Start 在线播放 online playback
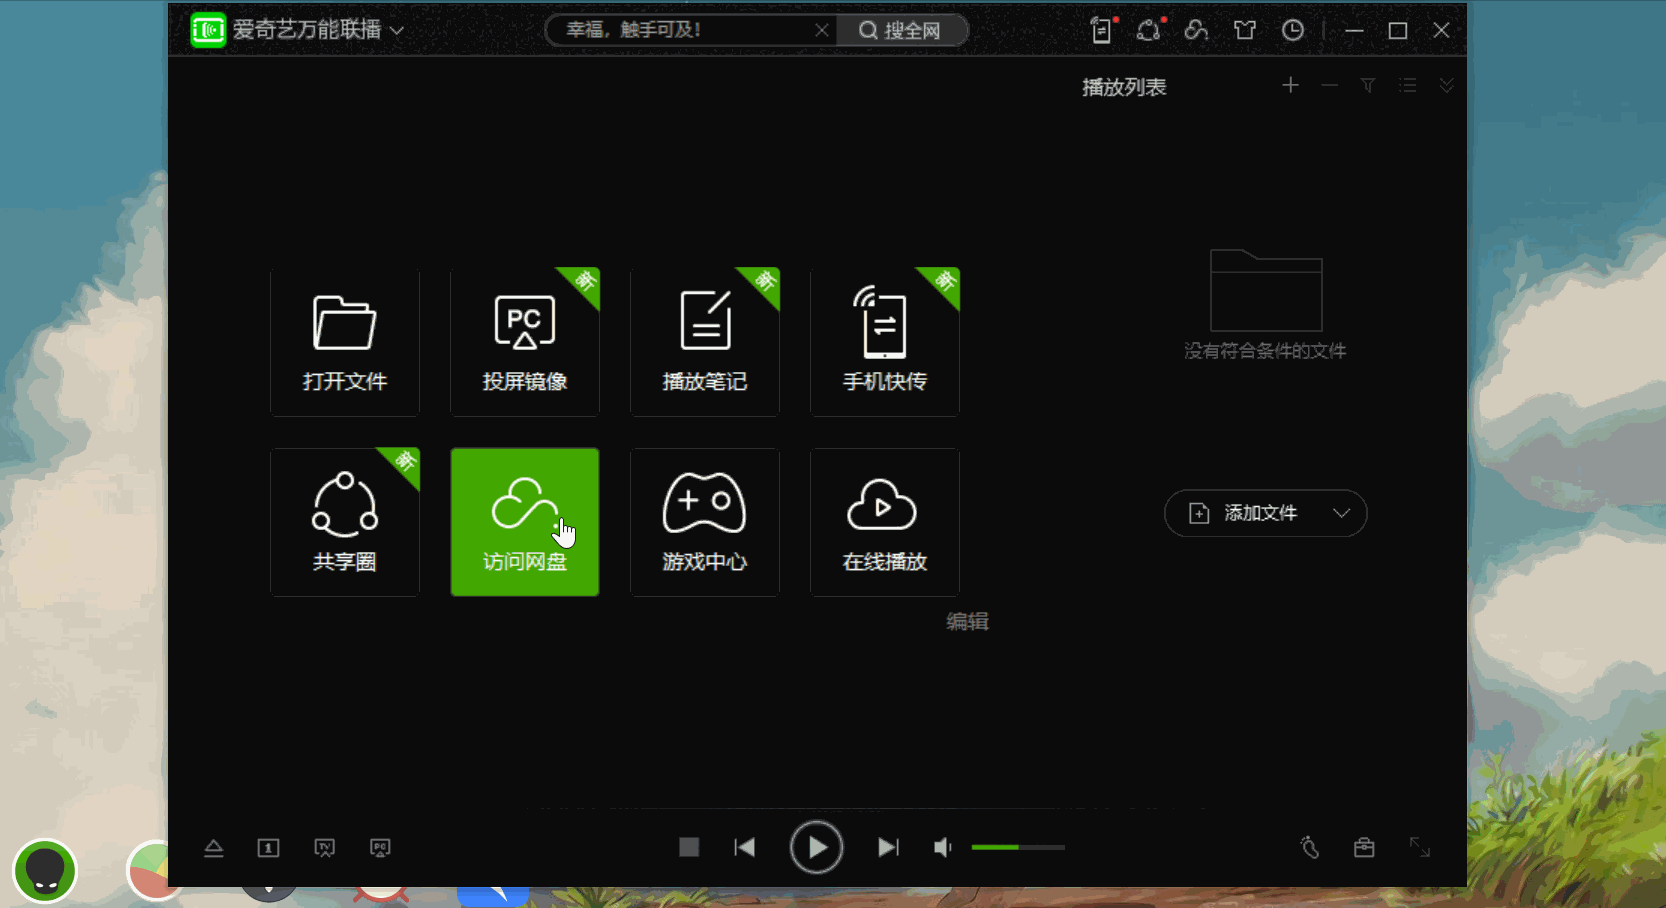Image resolution: width=1666 pixels, height=908 pixels. click(x=884, y=522)
